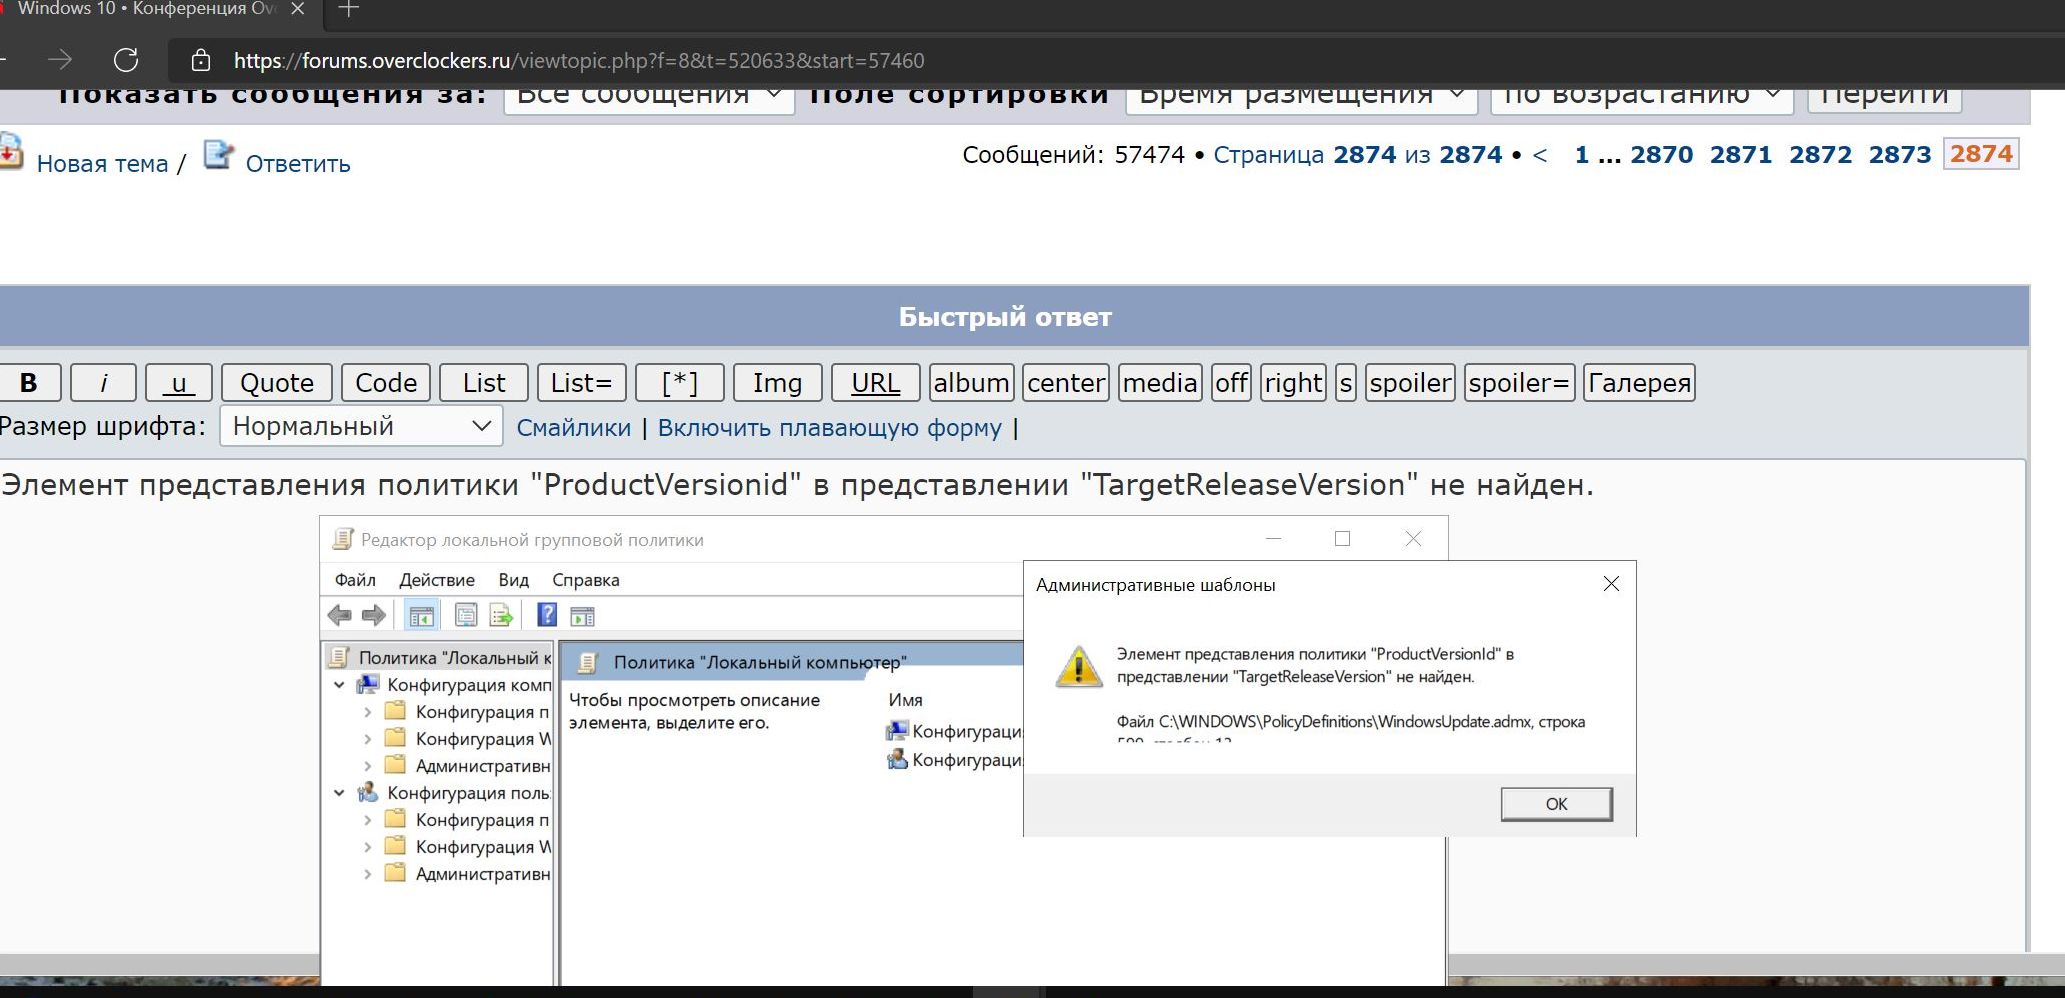Click the album BBCode button
2065x998 pixels.
[x=971, y=383]
